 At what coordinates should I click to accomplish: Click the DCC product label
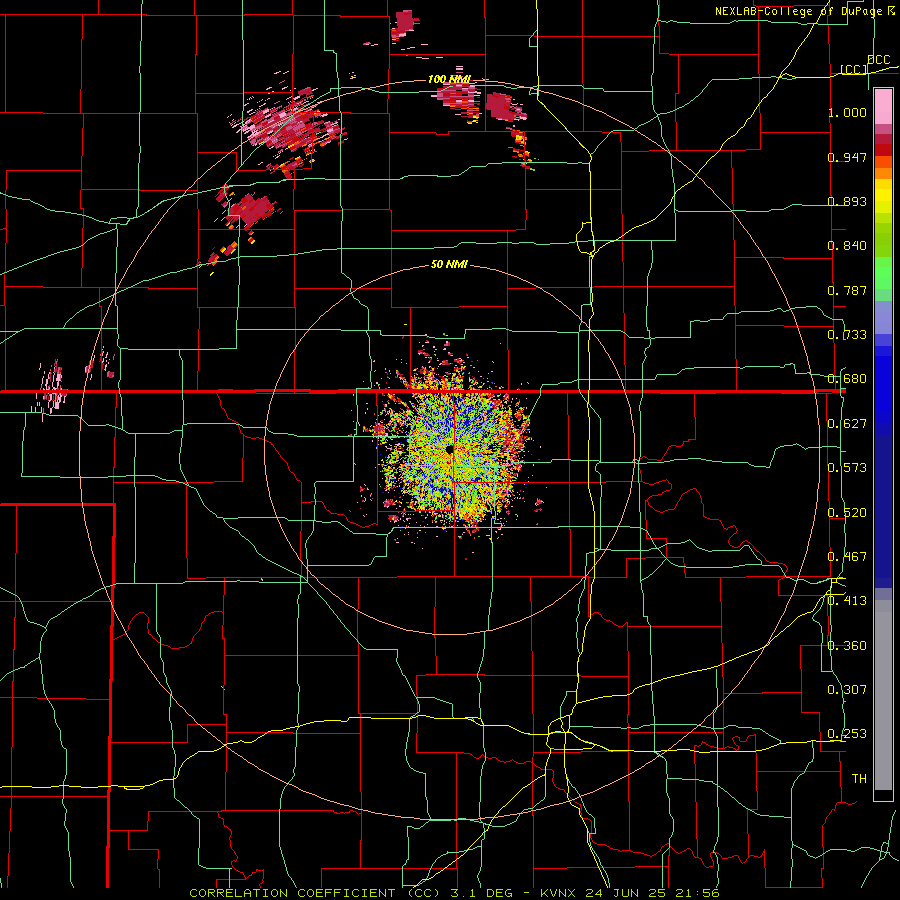(x=878, y=60)
